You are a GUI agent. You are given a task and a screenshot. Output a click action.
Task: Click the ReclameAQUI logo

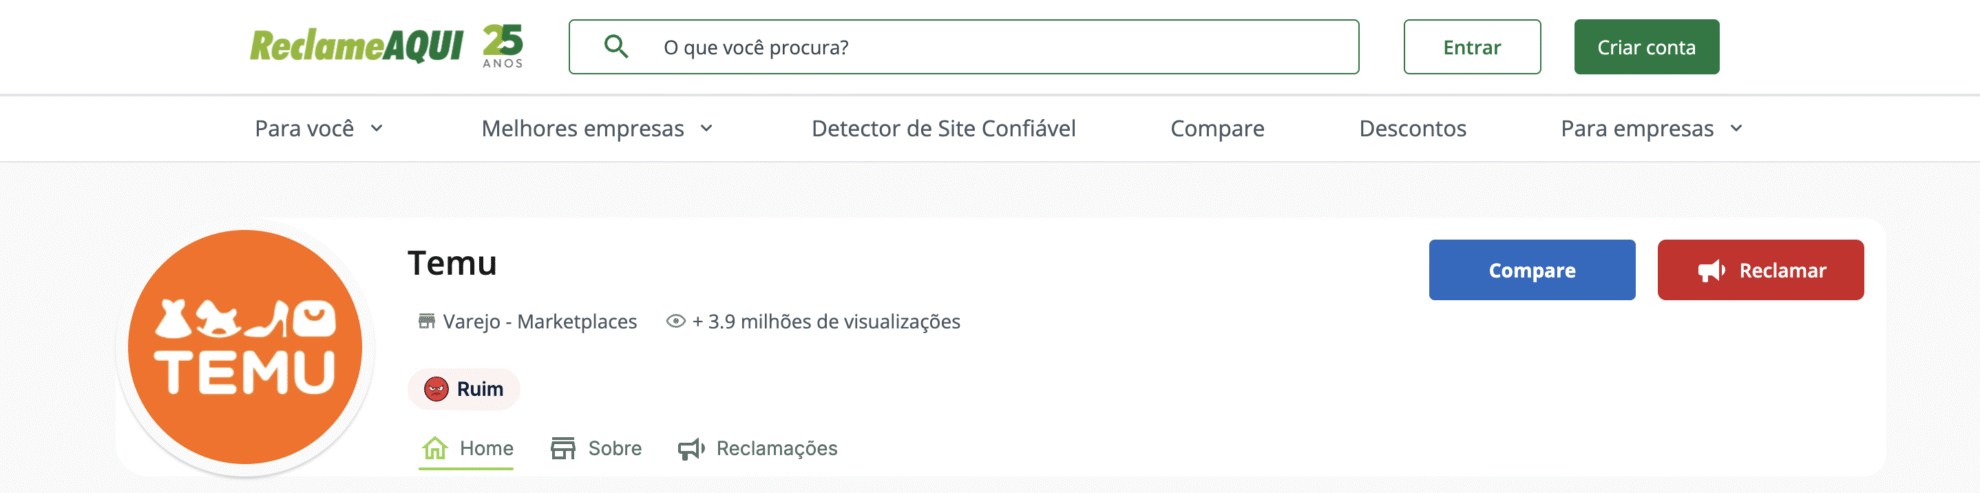click(356, 46)
